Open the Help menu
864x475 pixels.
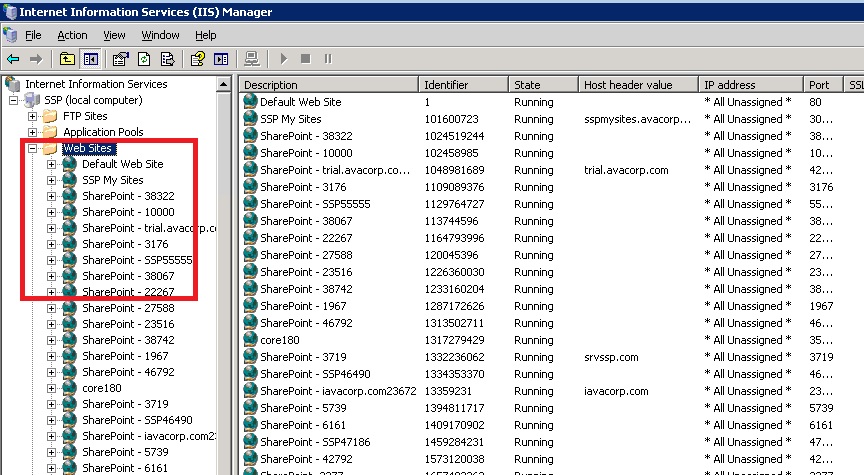tap(206, 35)
